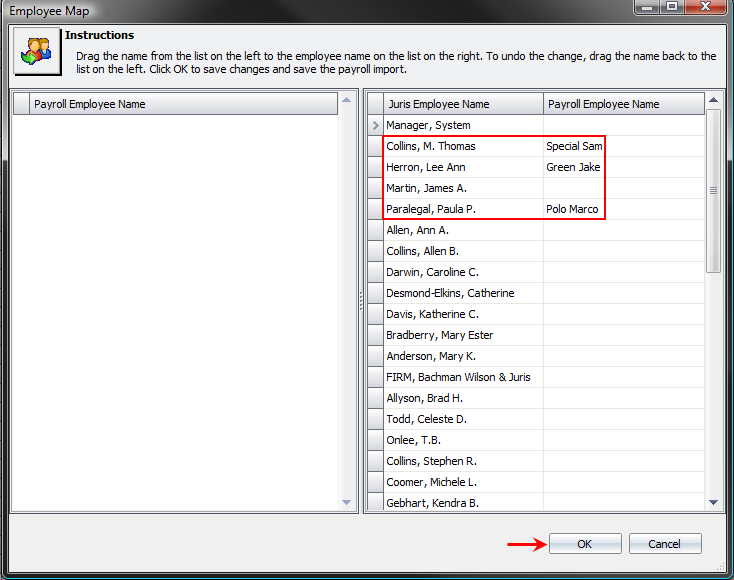Select payroll name Special Sam cell

click(x=574, y=146)
